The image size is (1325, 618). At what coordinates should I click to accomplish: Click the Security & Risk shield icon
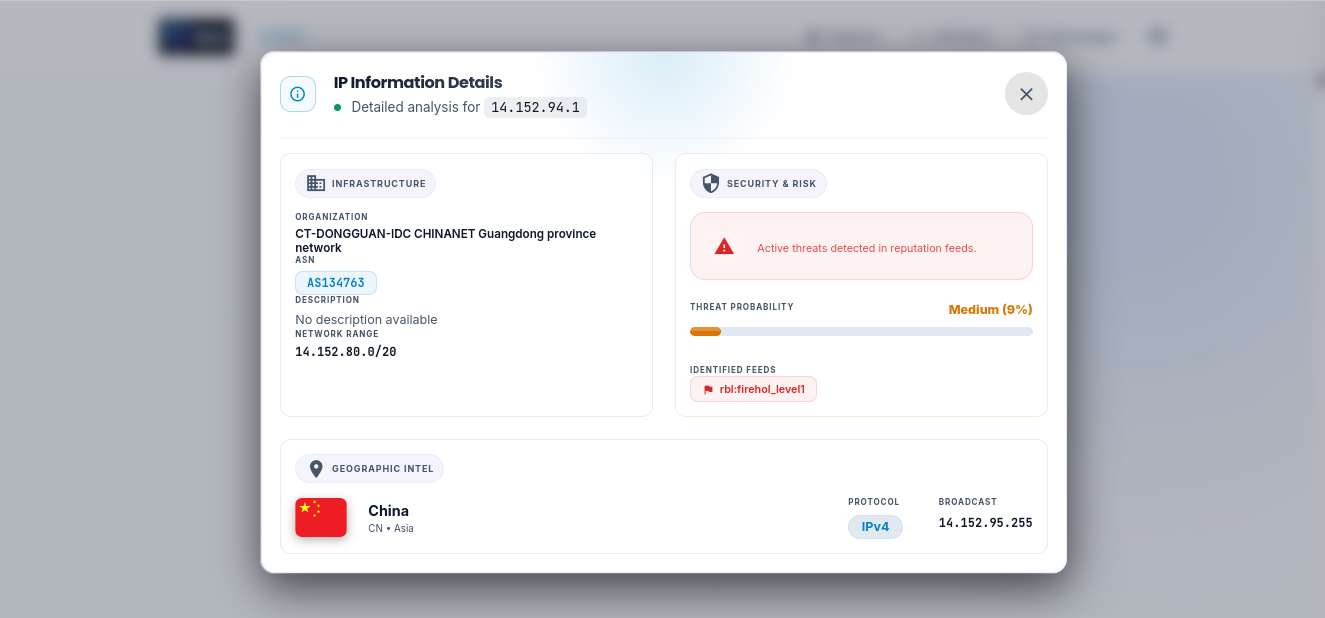coord(711,183)
